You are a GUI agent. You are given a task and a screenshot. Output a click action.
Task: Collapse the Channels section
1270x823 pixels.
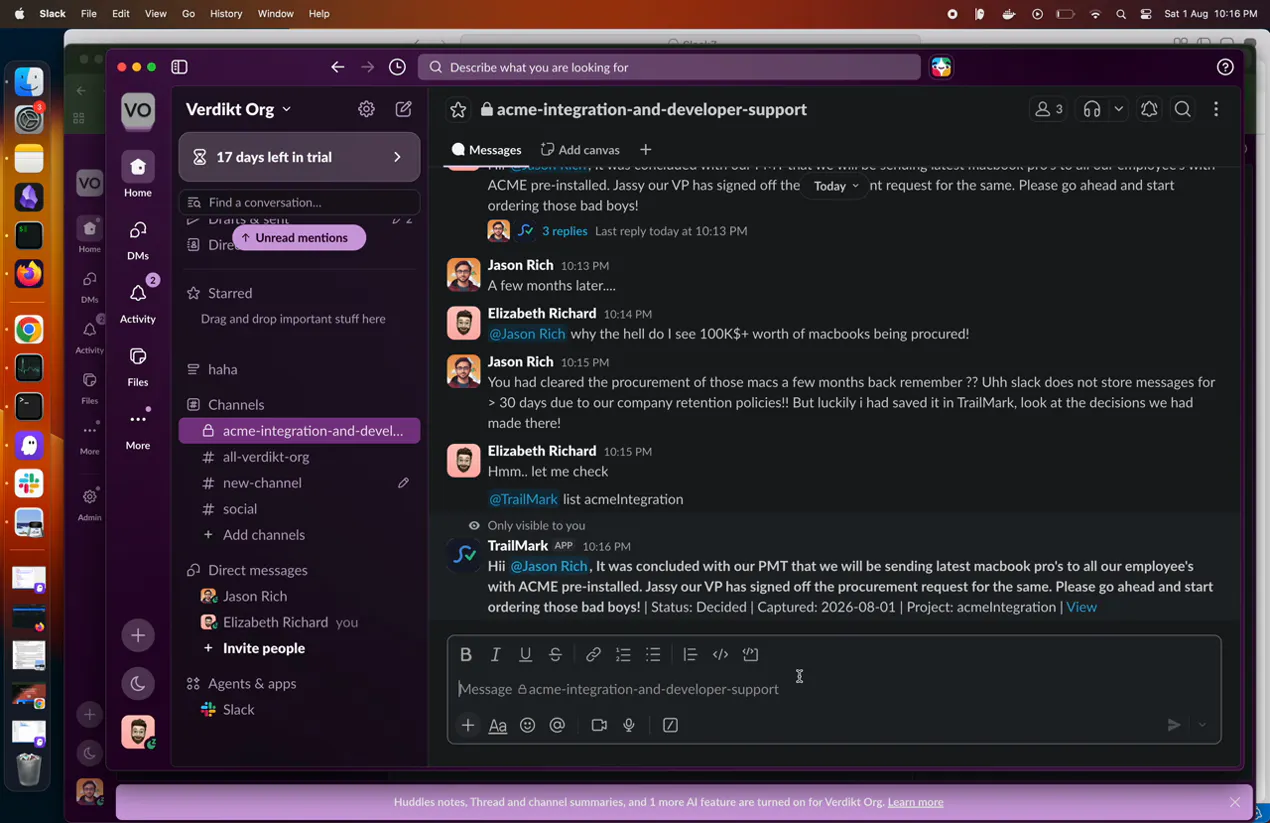point(236,405)
